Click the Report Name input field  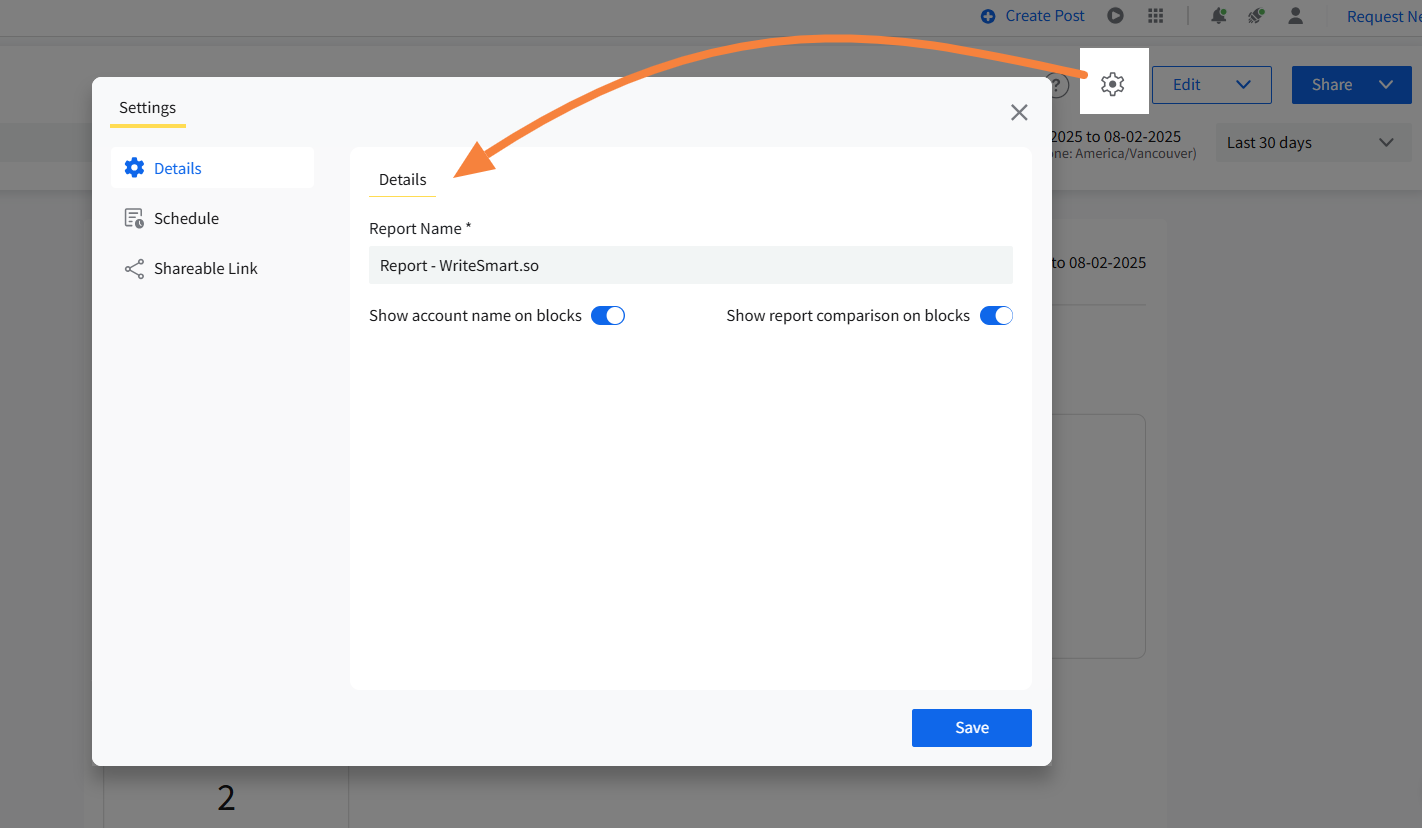690,266
